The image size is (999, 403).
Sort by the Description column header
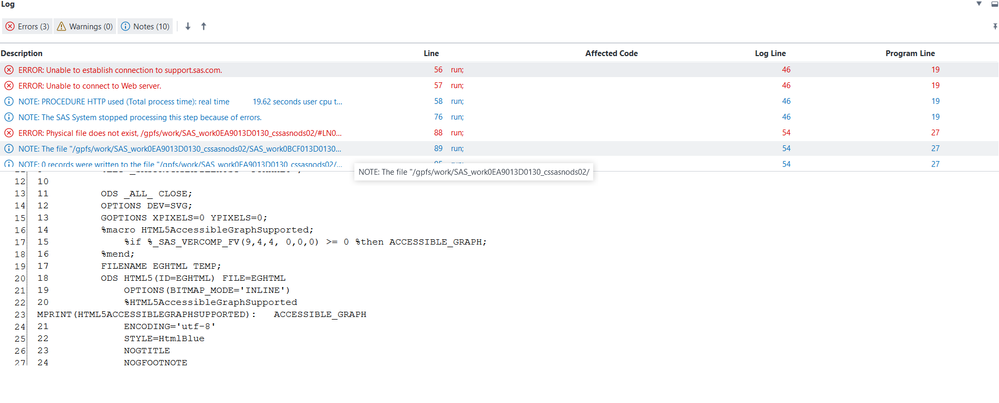pos(22,53)
